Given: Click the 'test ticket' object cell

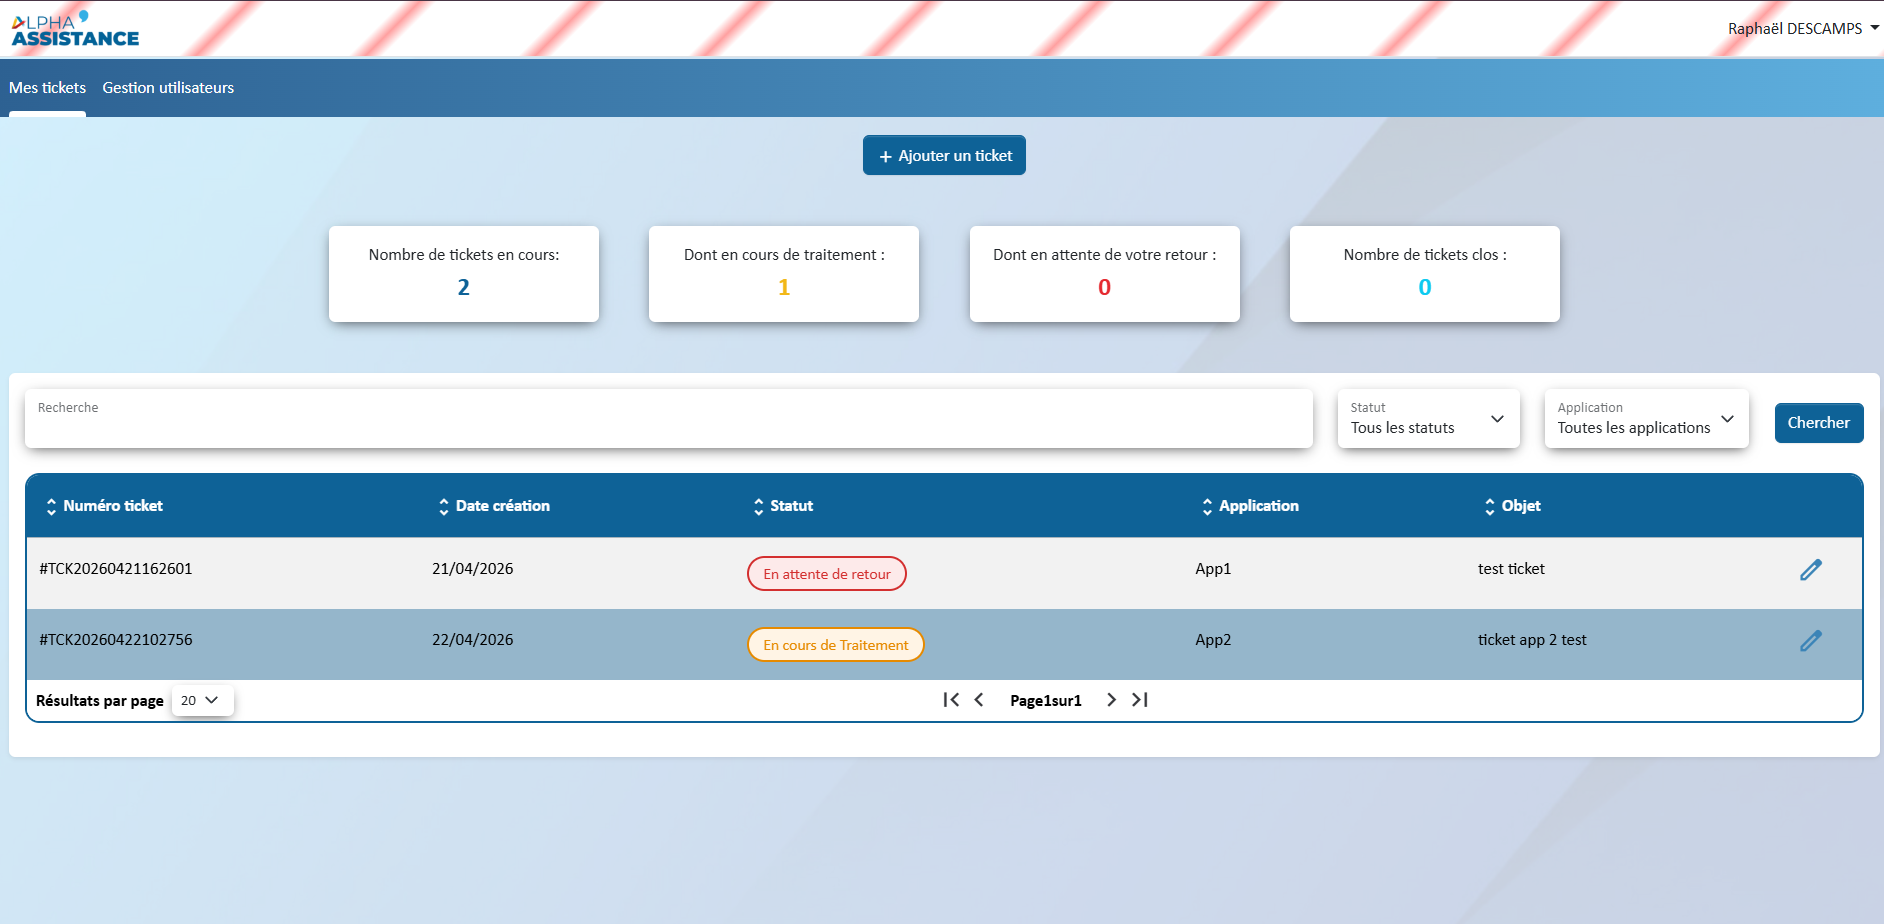Looking at the screenshot, I should (1511, 569).
